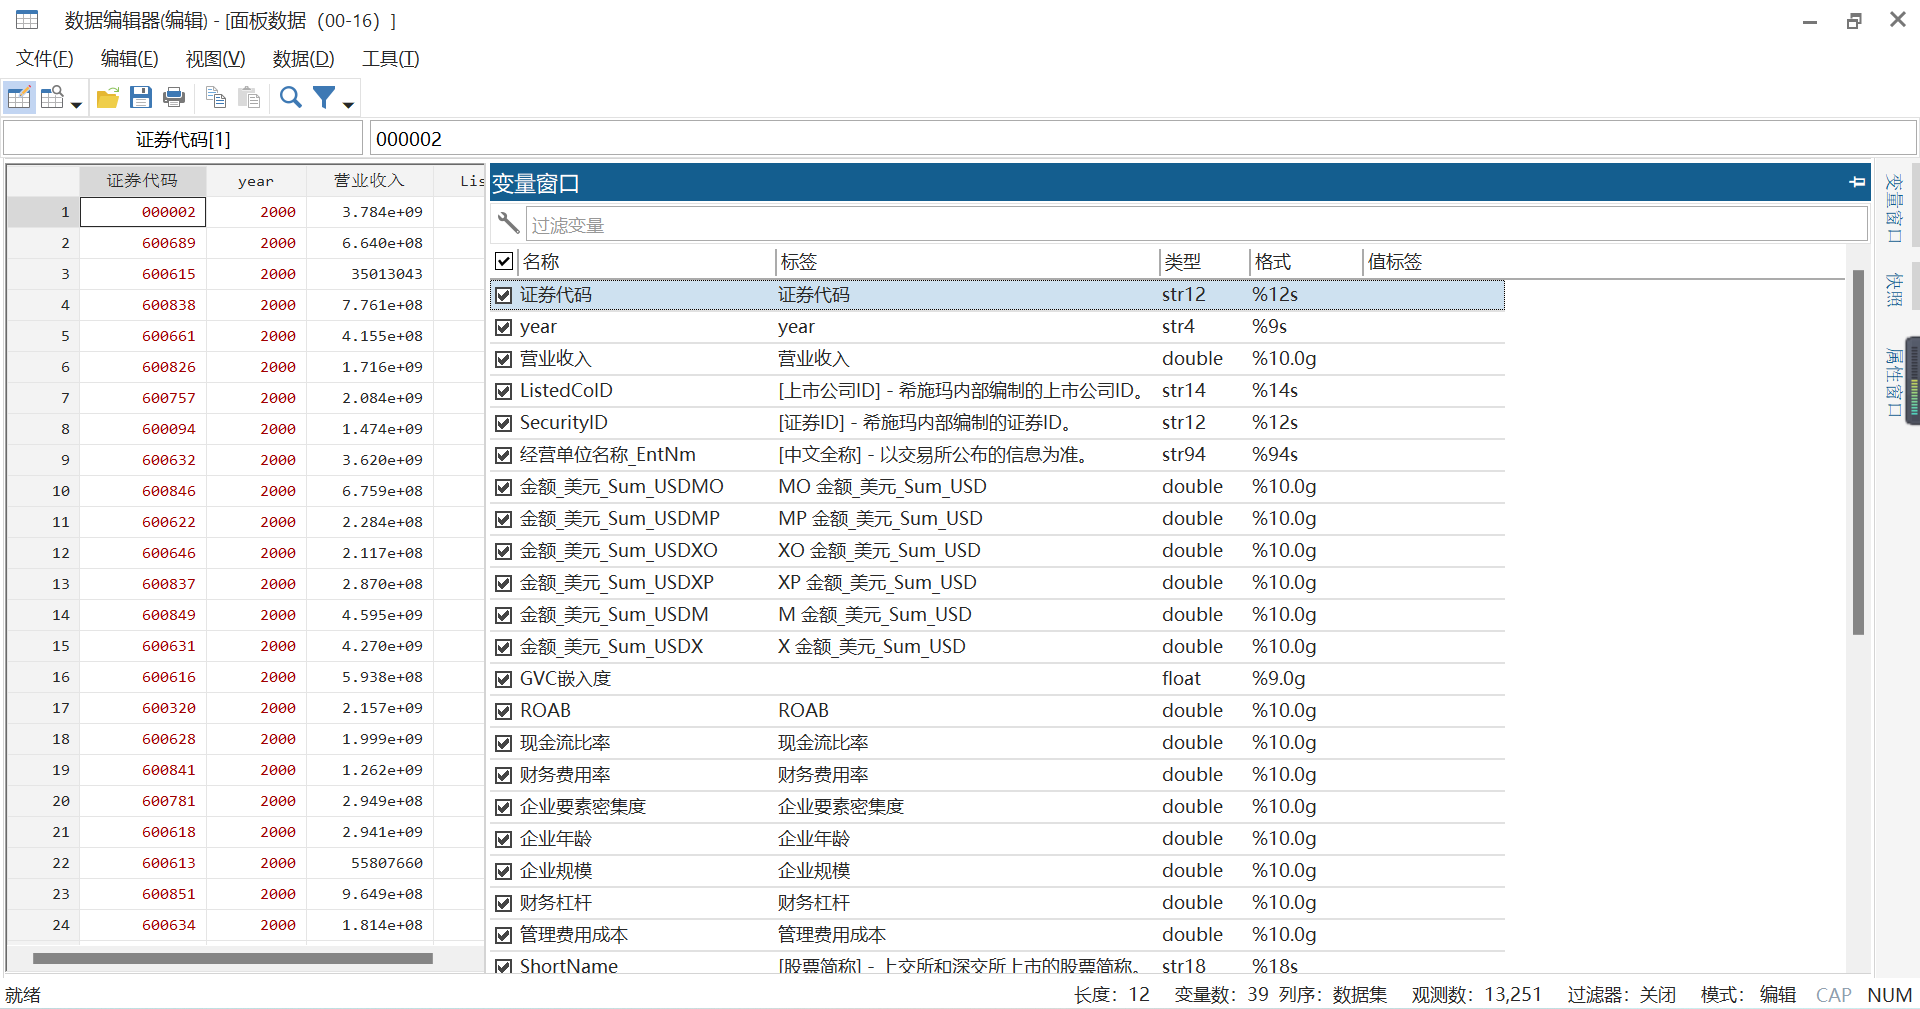Expand the filter icon dropdown arrow
The width and height of the screenshot is (1920, 1009).
pos(348,103)
